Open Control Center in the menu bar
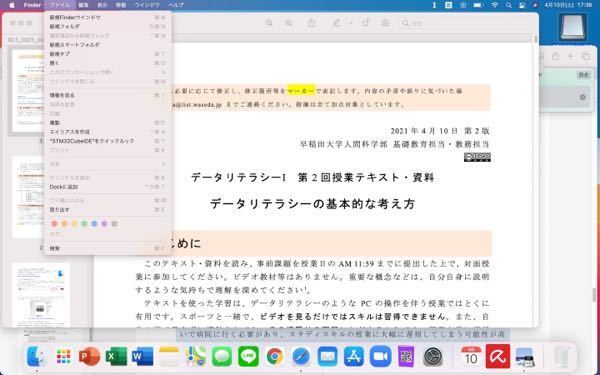Screen dimensions: 600x375 522,5
